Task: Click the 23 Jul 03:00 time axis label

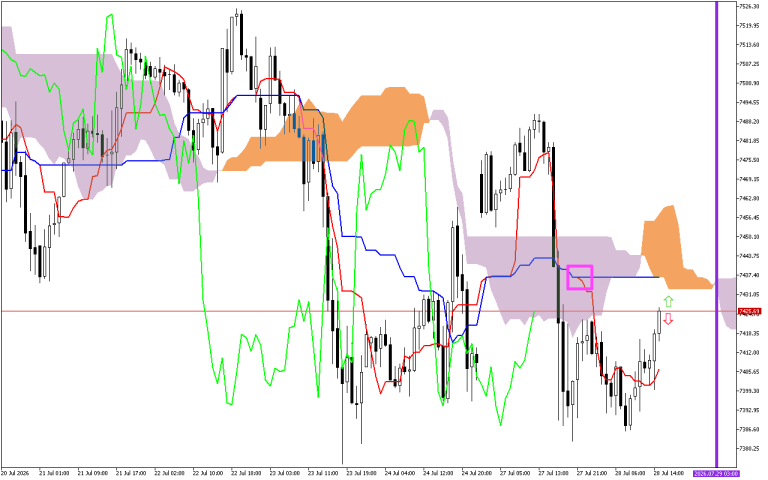Action: [x=285, y=474]
